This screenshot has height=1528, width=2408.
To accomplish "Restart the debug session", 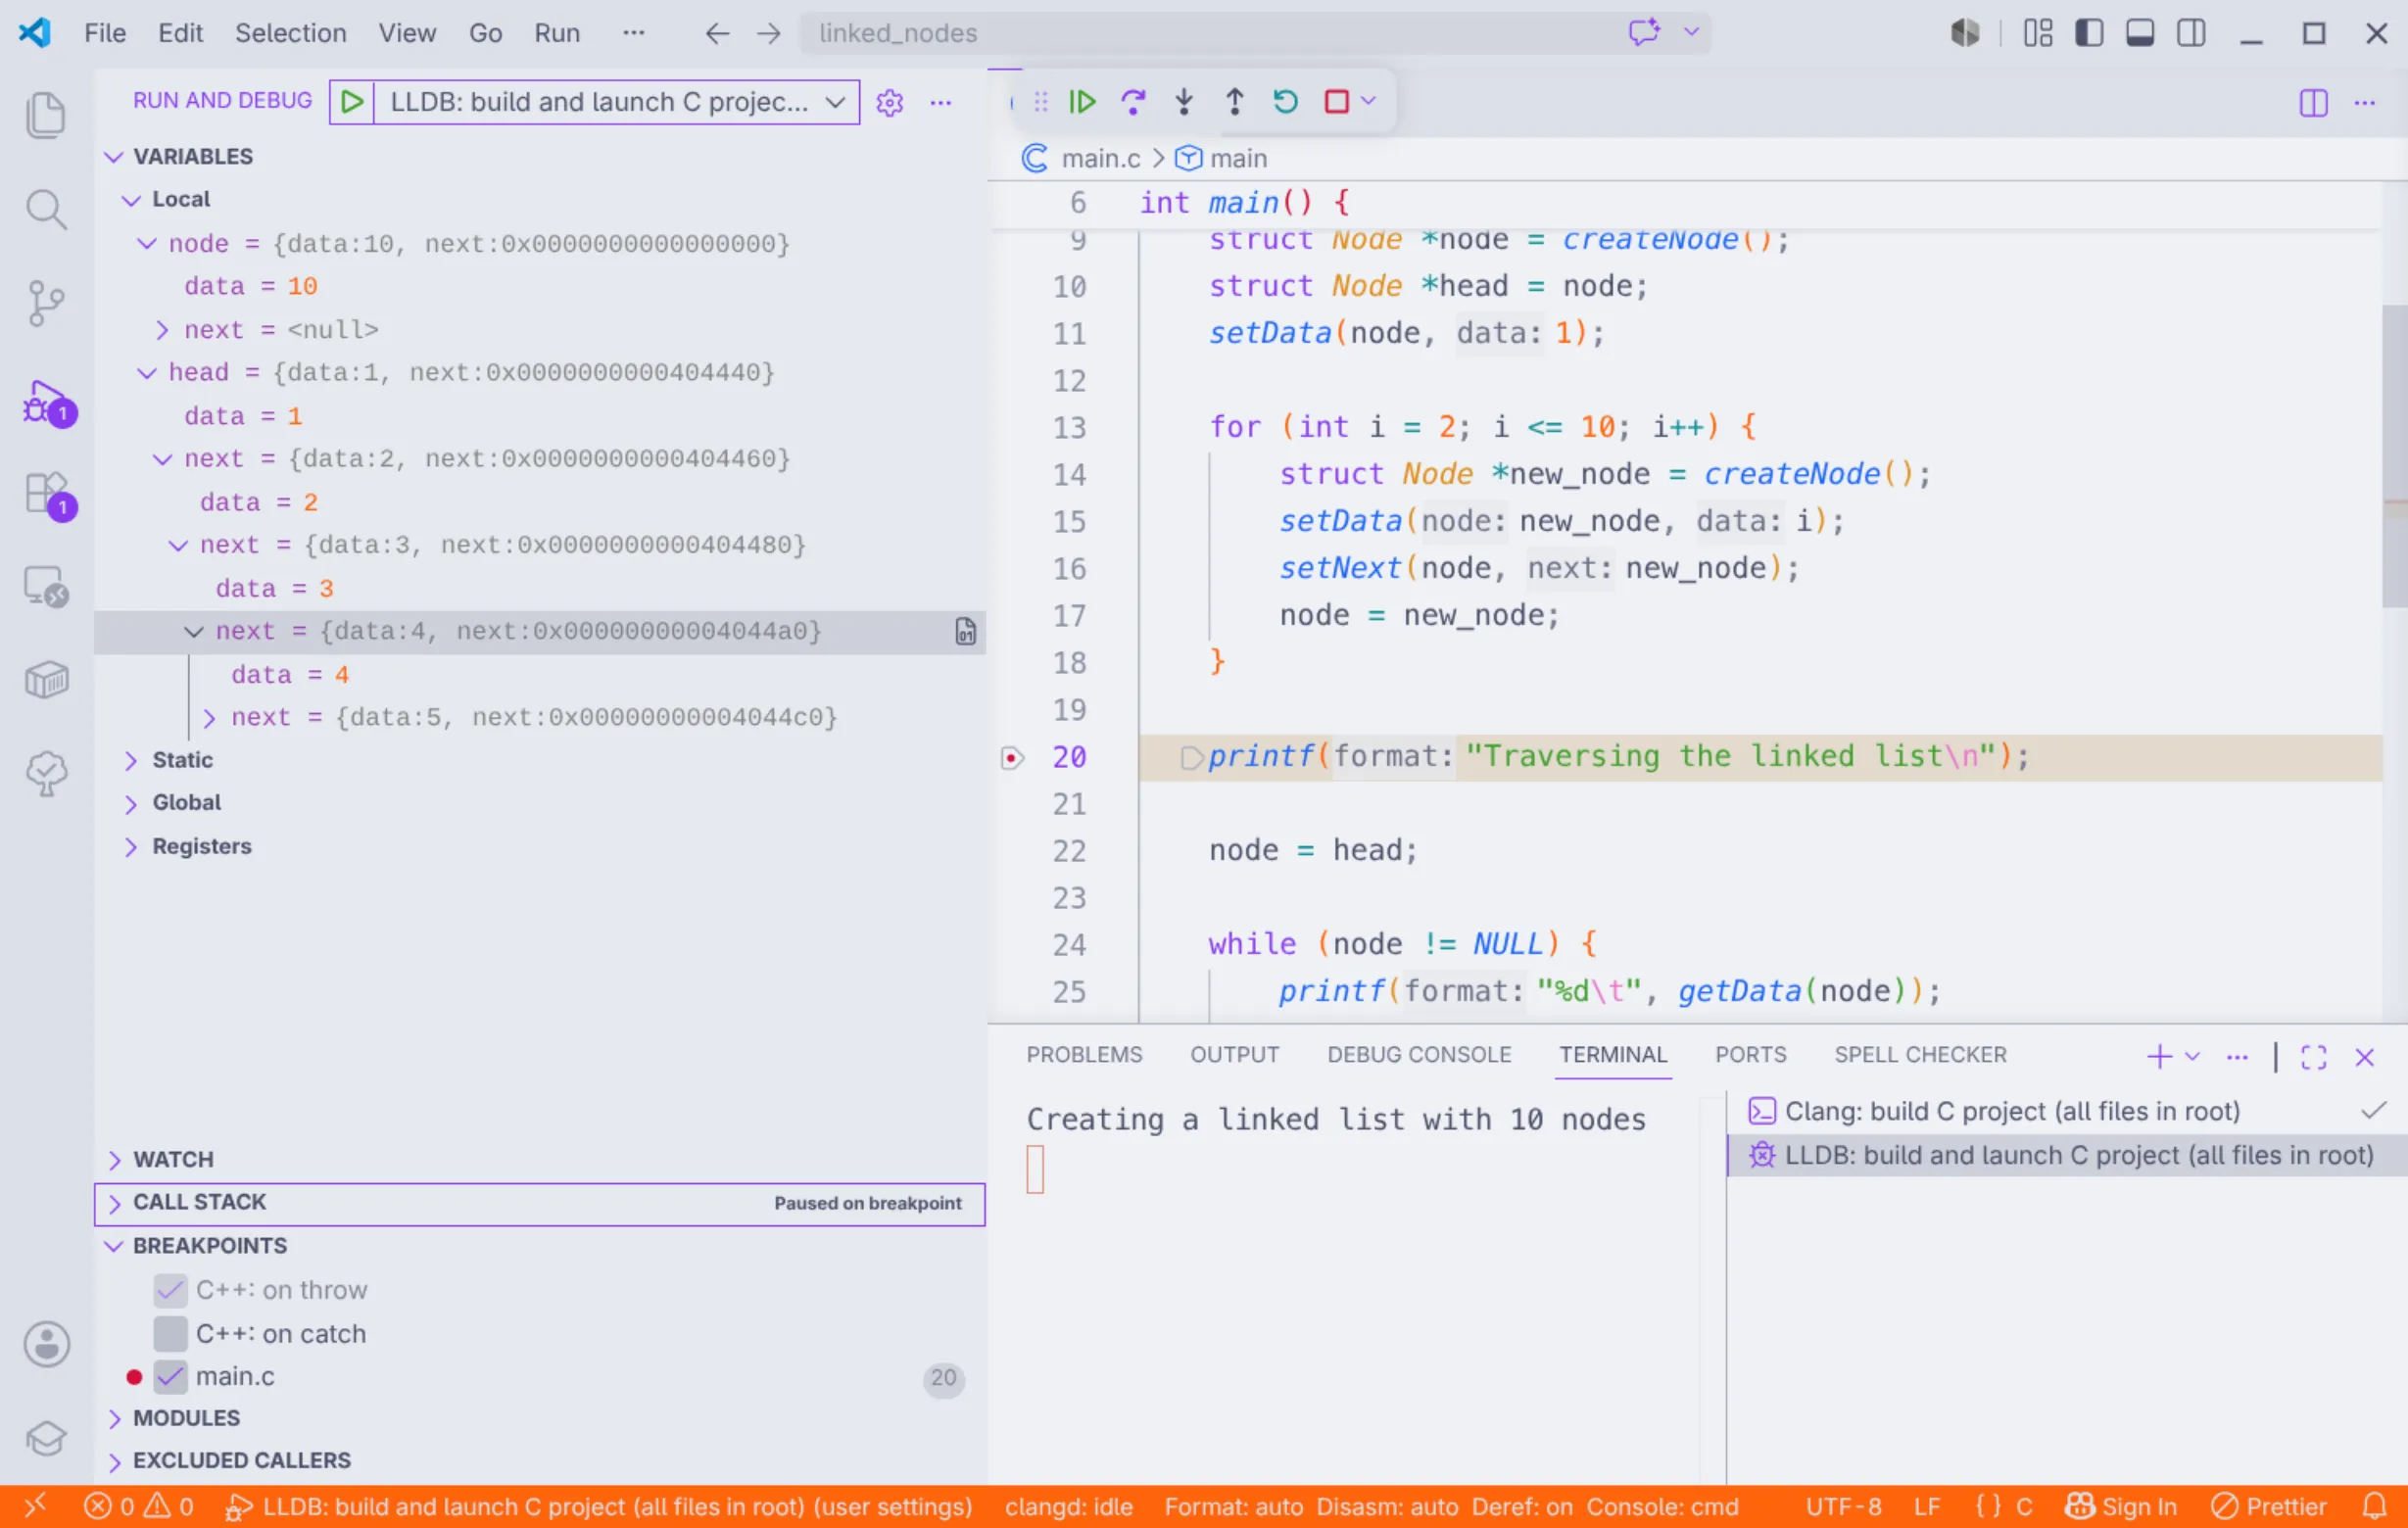I will (x=1286, y=102).
